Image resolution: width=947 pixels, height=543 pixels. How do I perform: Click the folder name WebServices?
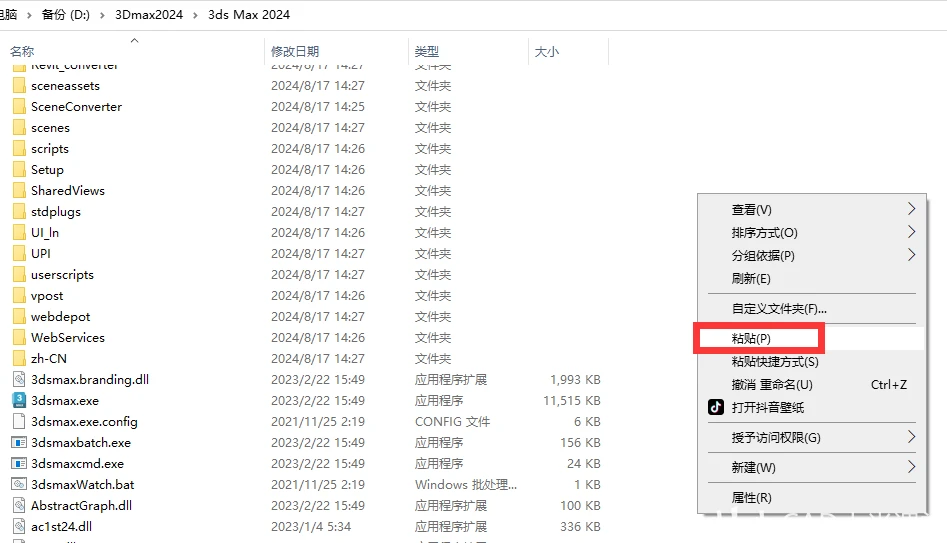click(68, 338)
